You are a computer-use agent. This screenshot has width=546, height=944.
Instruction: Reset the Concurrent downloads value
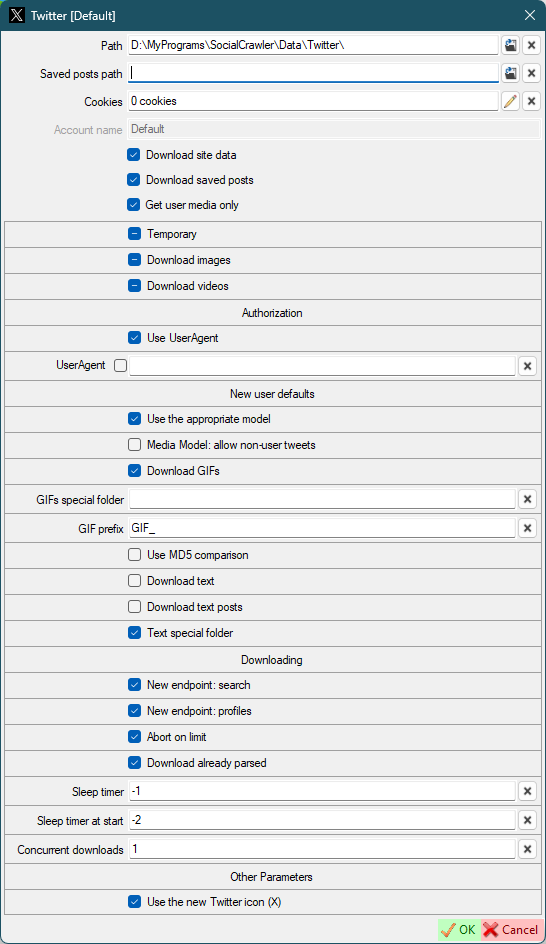point(527,849)
